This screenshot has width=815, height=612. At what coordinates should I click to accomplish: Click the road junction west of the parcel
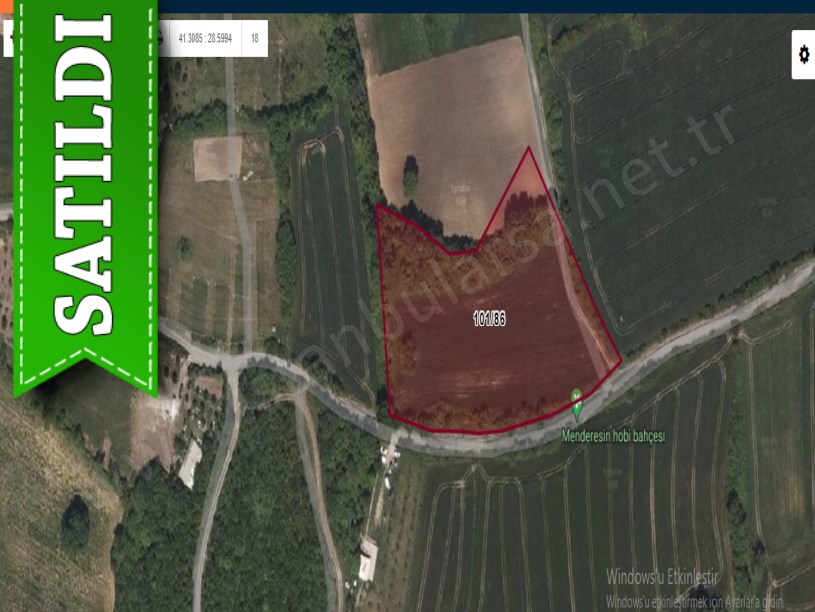(x=234, y=362)
